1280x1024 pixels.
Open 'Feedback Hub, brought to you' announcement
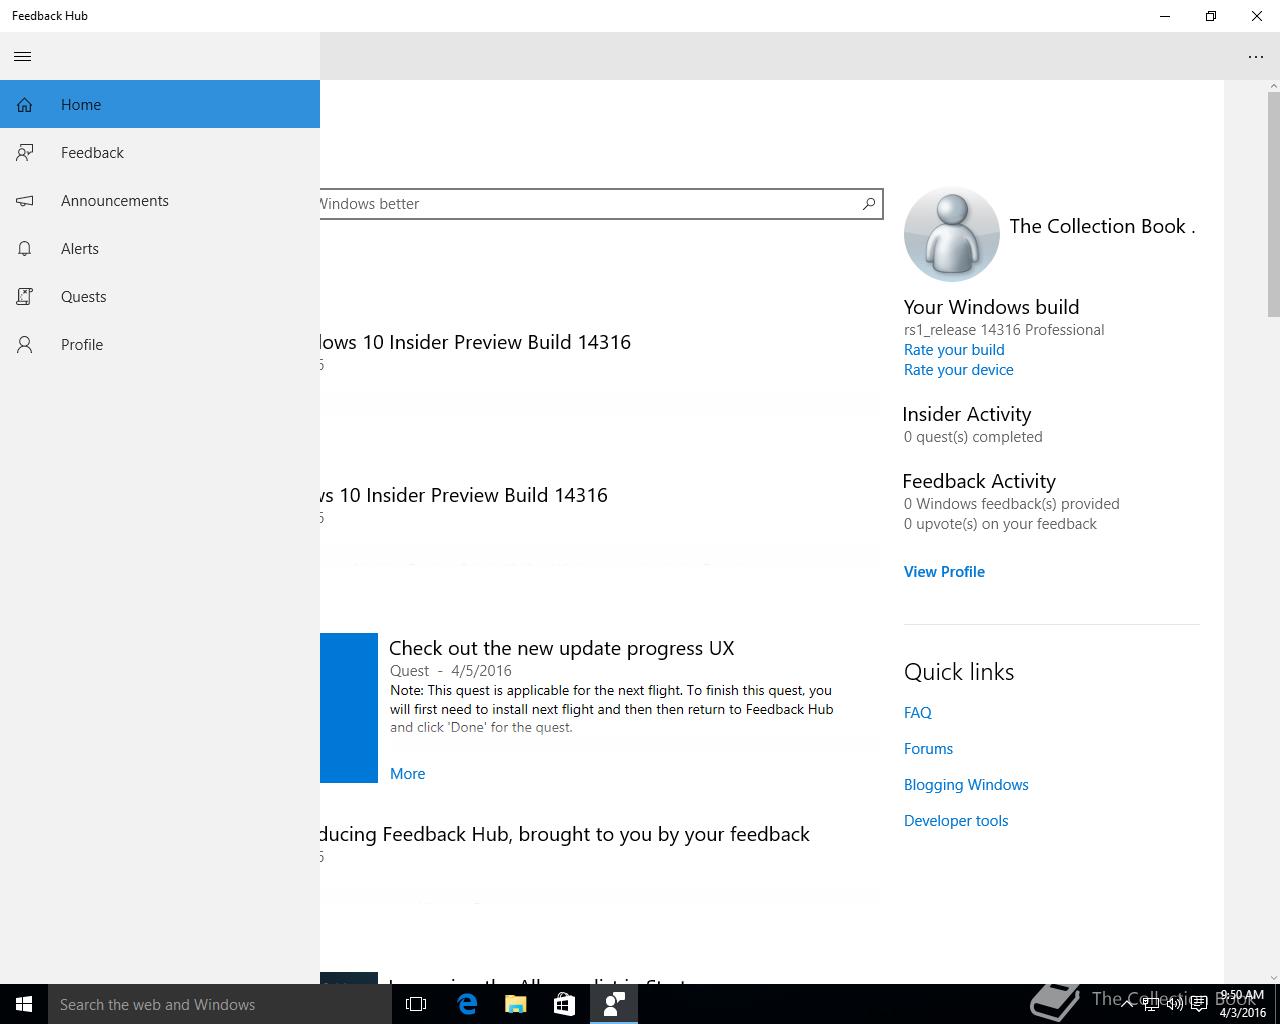565,834
